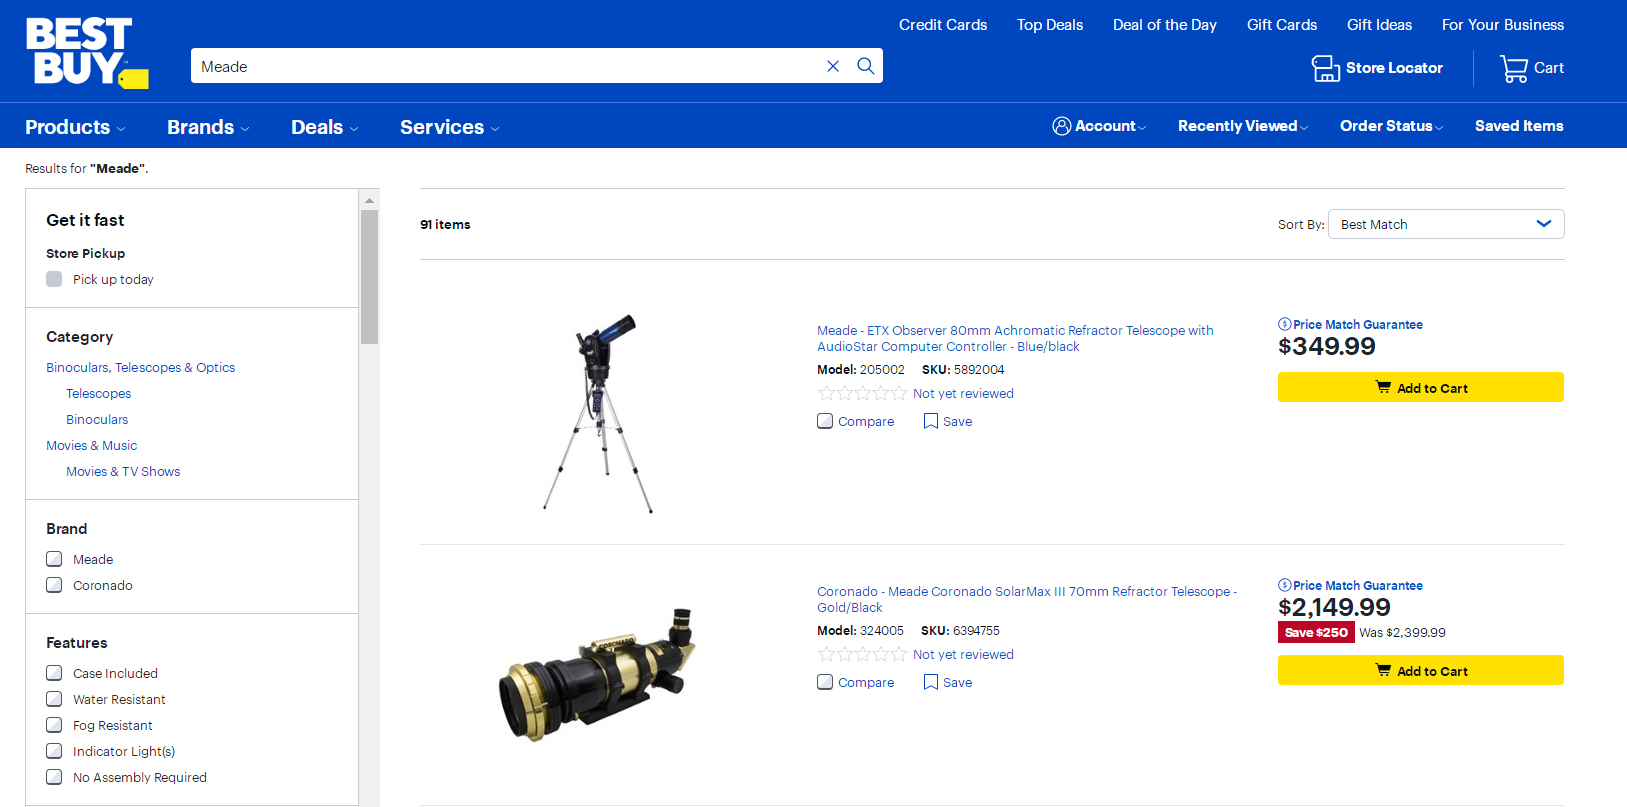Open For Your Business link

[x=1503, y=25]
